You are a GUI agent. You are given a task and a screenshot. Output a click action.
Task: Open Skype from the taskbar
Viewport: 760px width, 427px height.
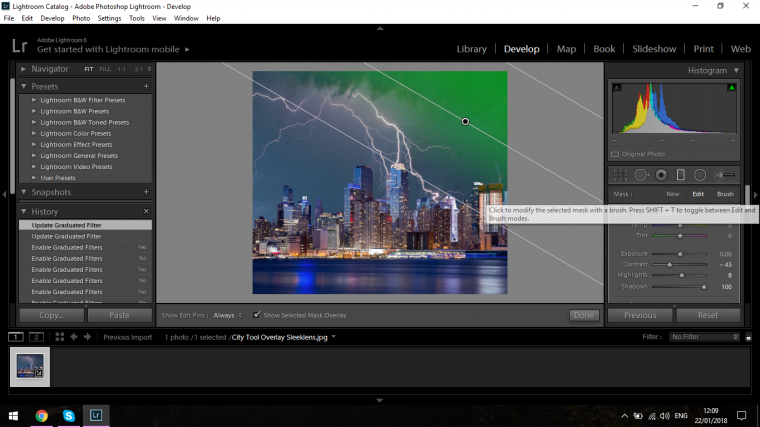pos(69,416)
